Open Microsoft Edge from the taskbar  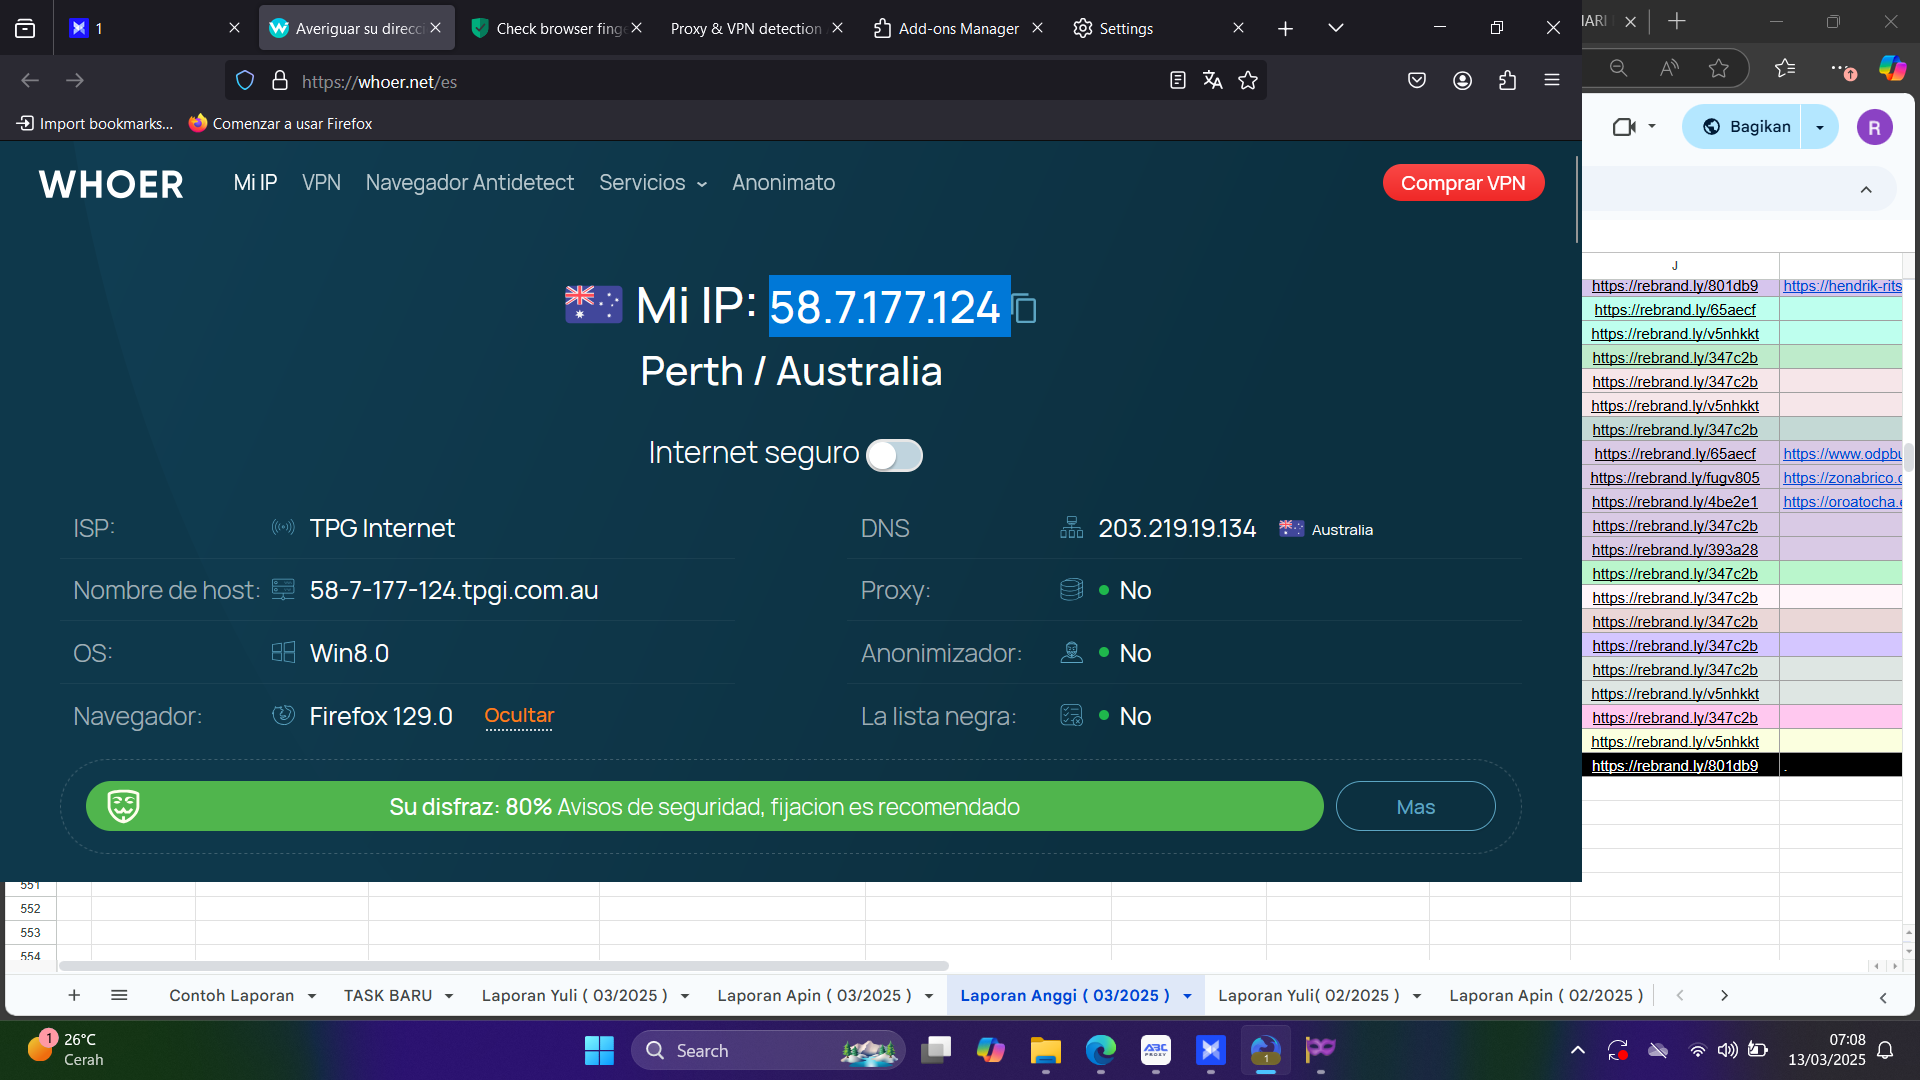tap(1101, 1051)
